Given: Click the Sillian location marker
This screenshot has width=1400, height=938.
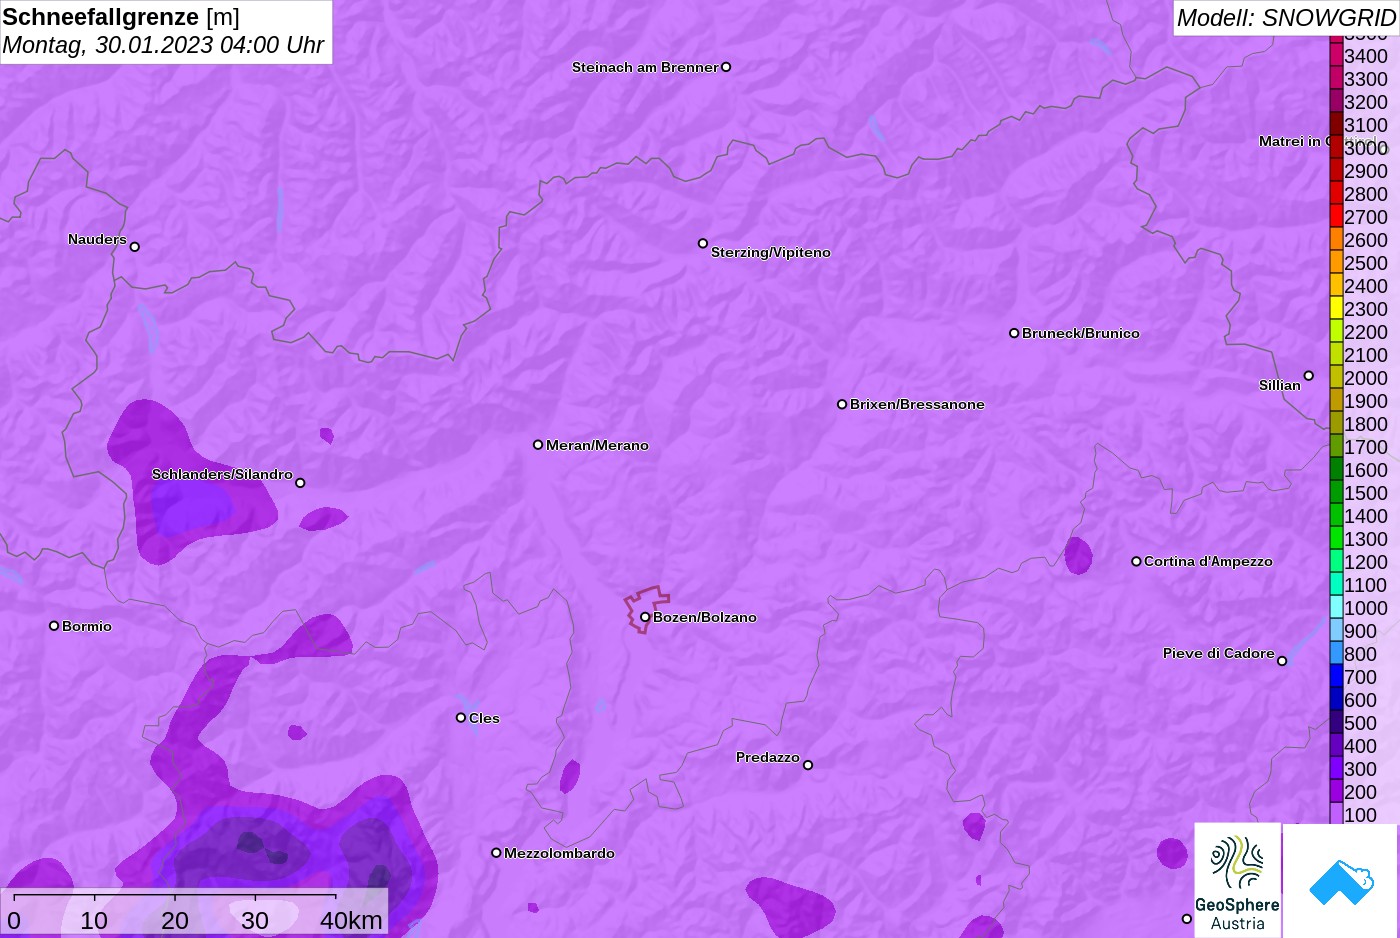Looking at the screenshot, I should (x=1309, y=376).
